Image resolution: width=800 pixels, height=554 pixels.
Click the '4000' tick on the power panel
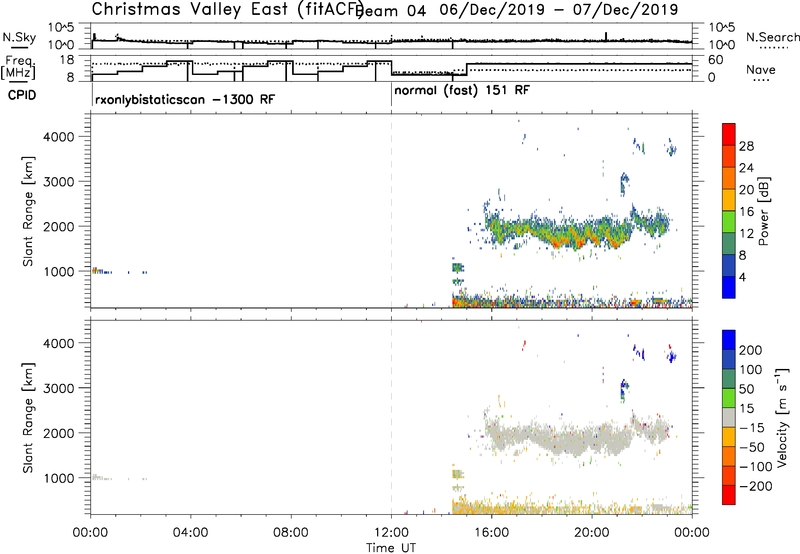(x=59, y=137)
